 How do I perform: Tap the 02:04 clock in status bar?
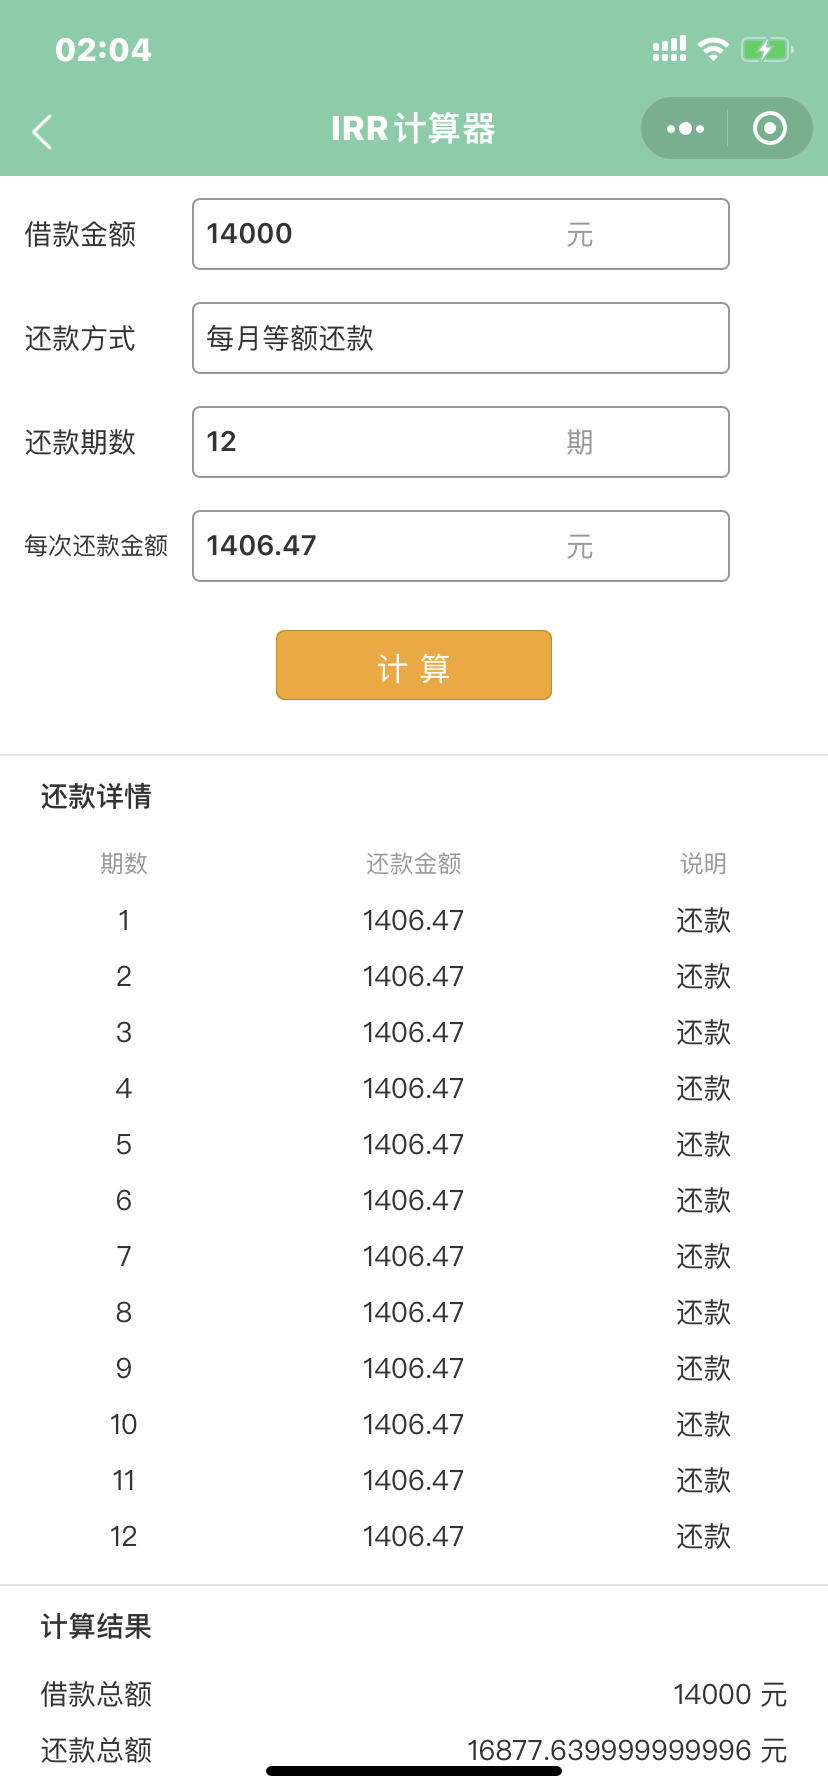click(103, 50)
